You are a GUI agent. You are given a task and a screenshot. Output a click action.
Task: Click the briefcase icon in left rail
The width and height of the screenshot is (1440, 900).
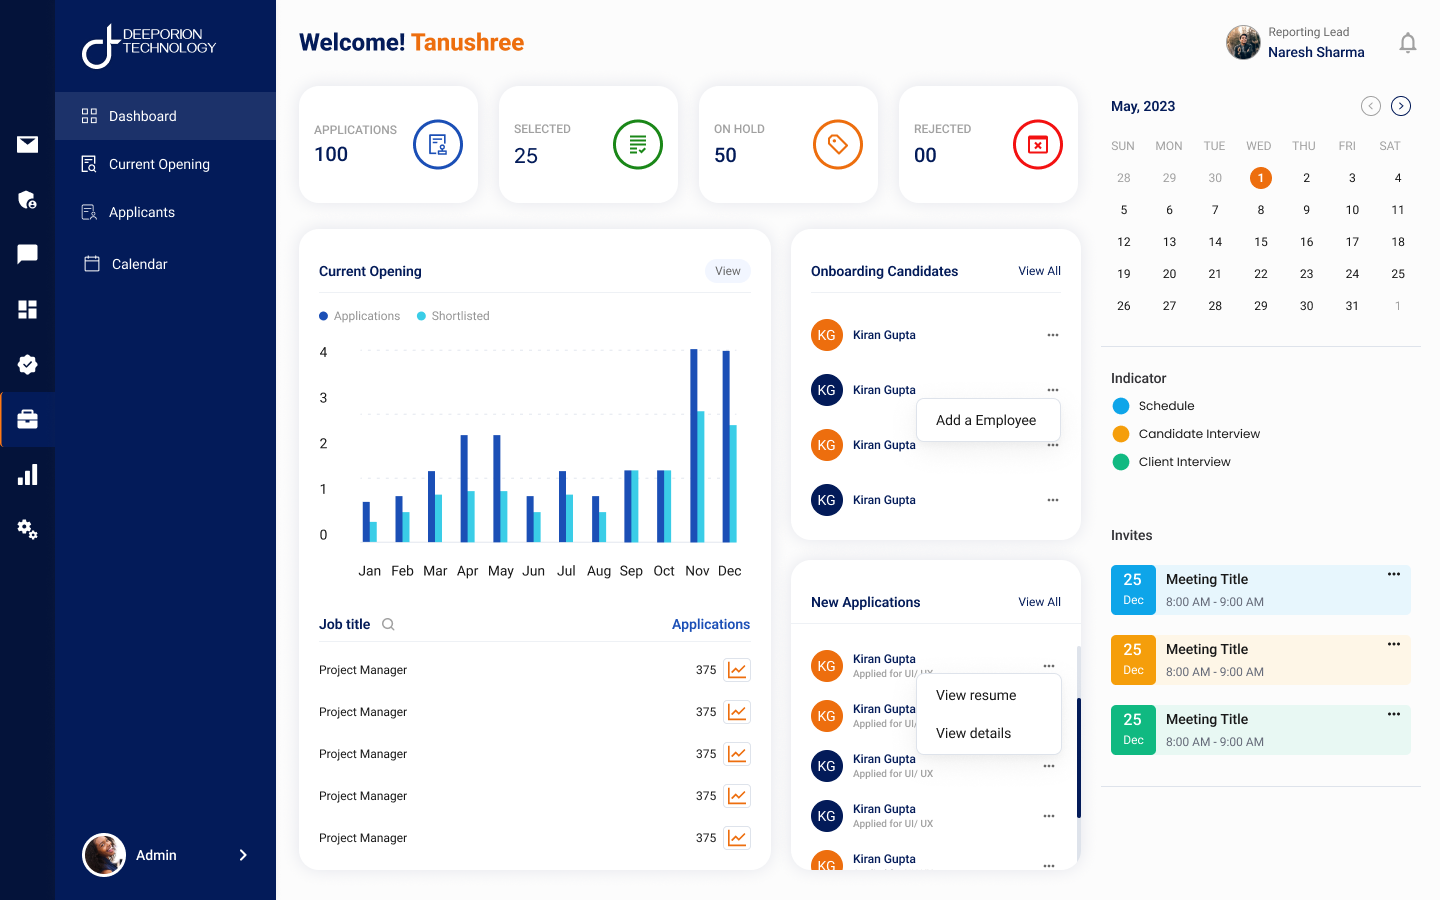click(x=28, y=419)
